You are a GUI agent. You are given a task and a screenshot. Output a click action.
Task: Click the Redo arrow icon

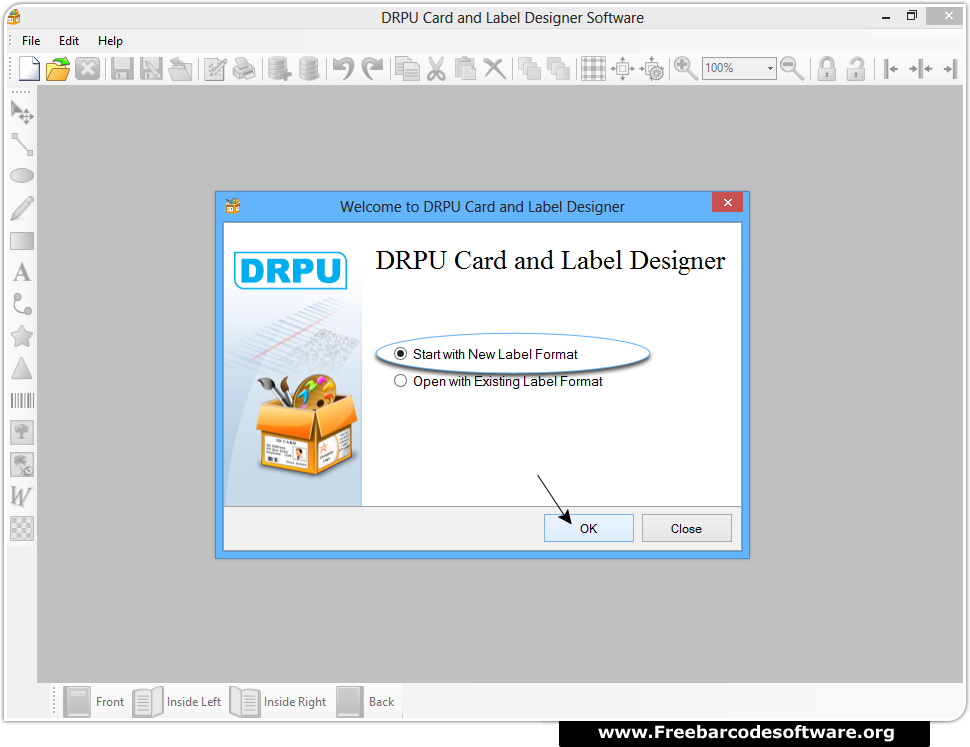[x=372, y=69]
